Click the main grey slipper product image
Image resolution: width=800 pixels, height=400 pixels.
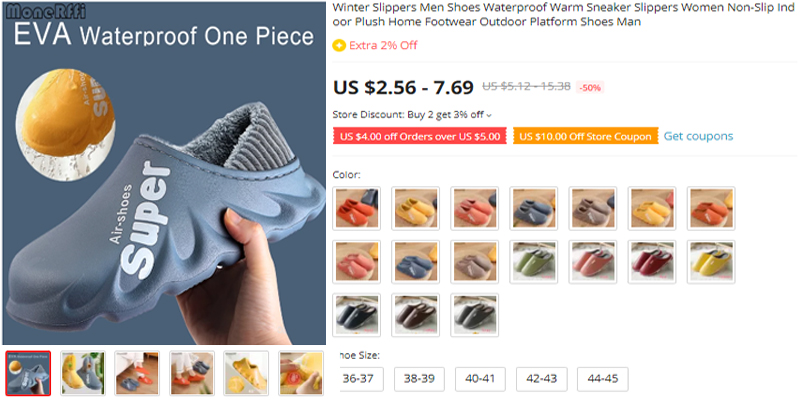point(164,173)
